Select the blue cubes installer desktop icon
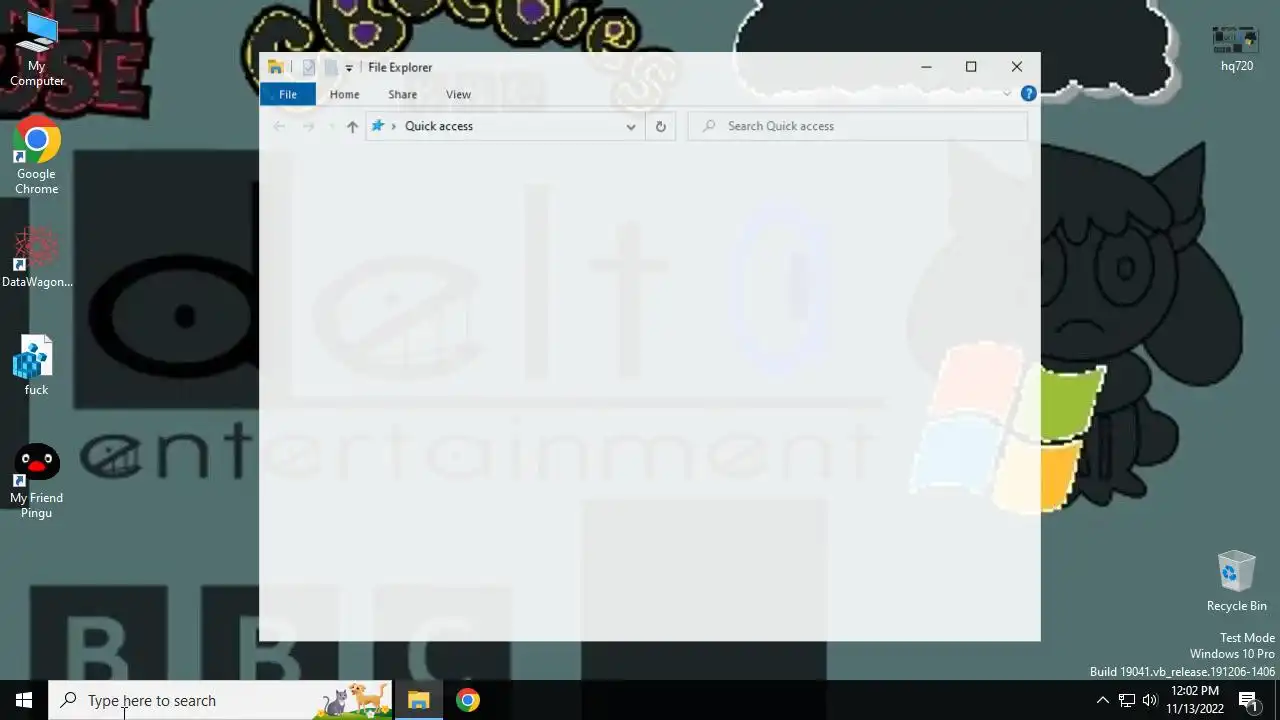The height and width of the screenshot is (720, 1280). click(37, 366)
